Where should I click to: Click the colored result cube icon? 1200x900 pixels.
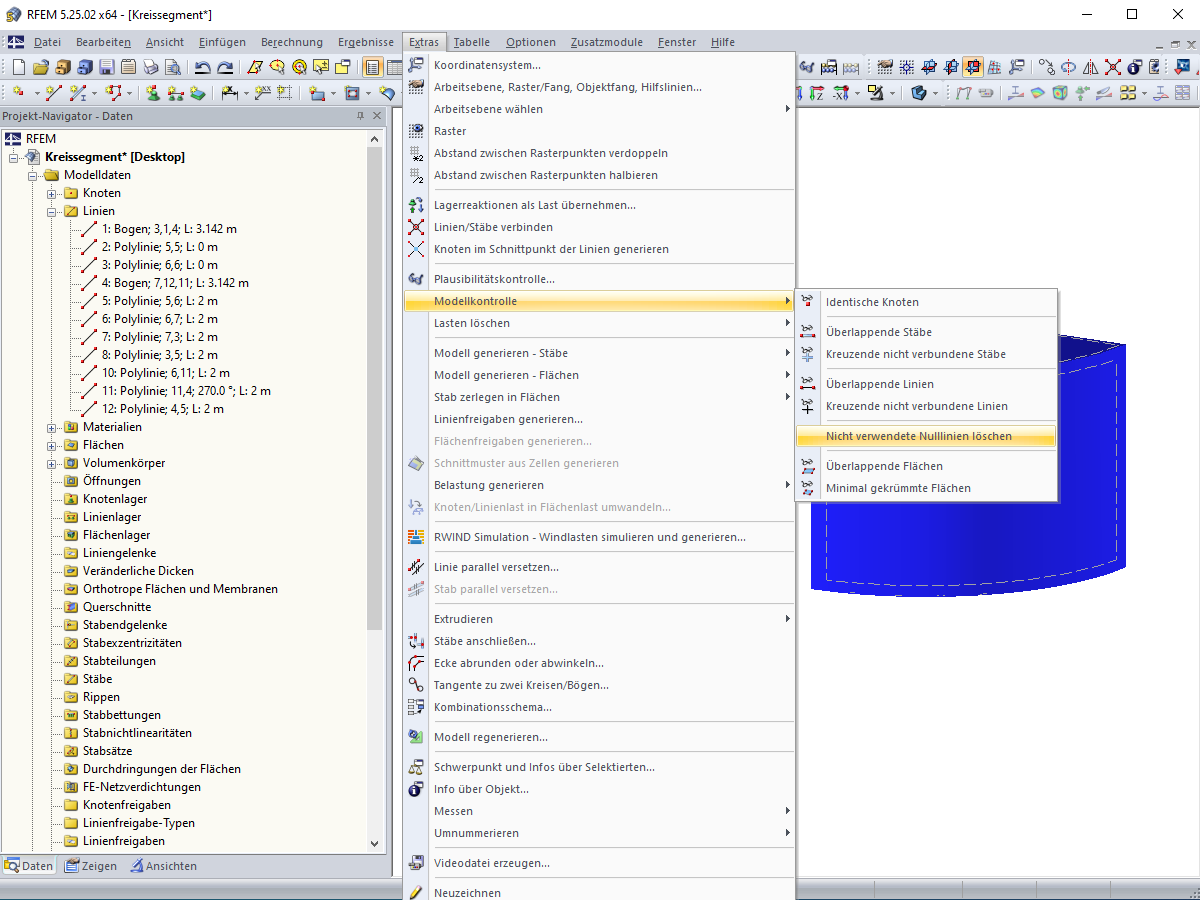tap(1060, 92)
